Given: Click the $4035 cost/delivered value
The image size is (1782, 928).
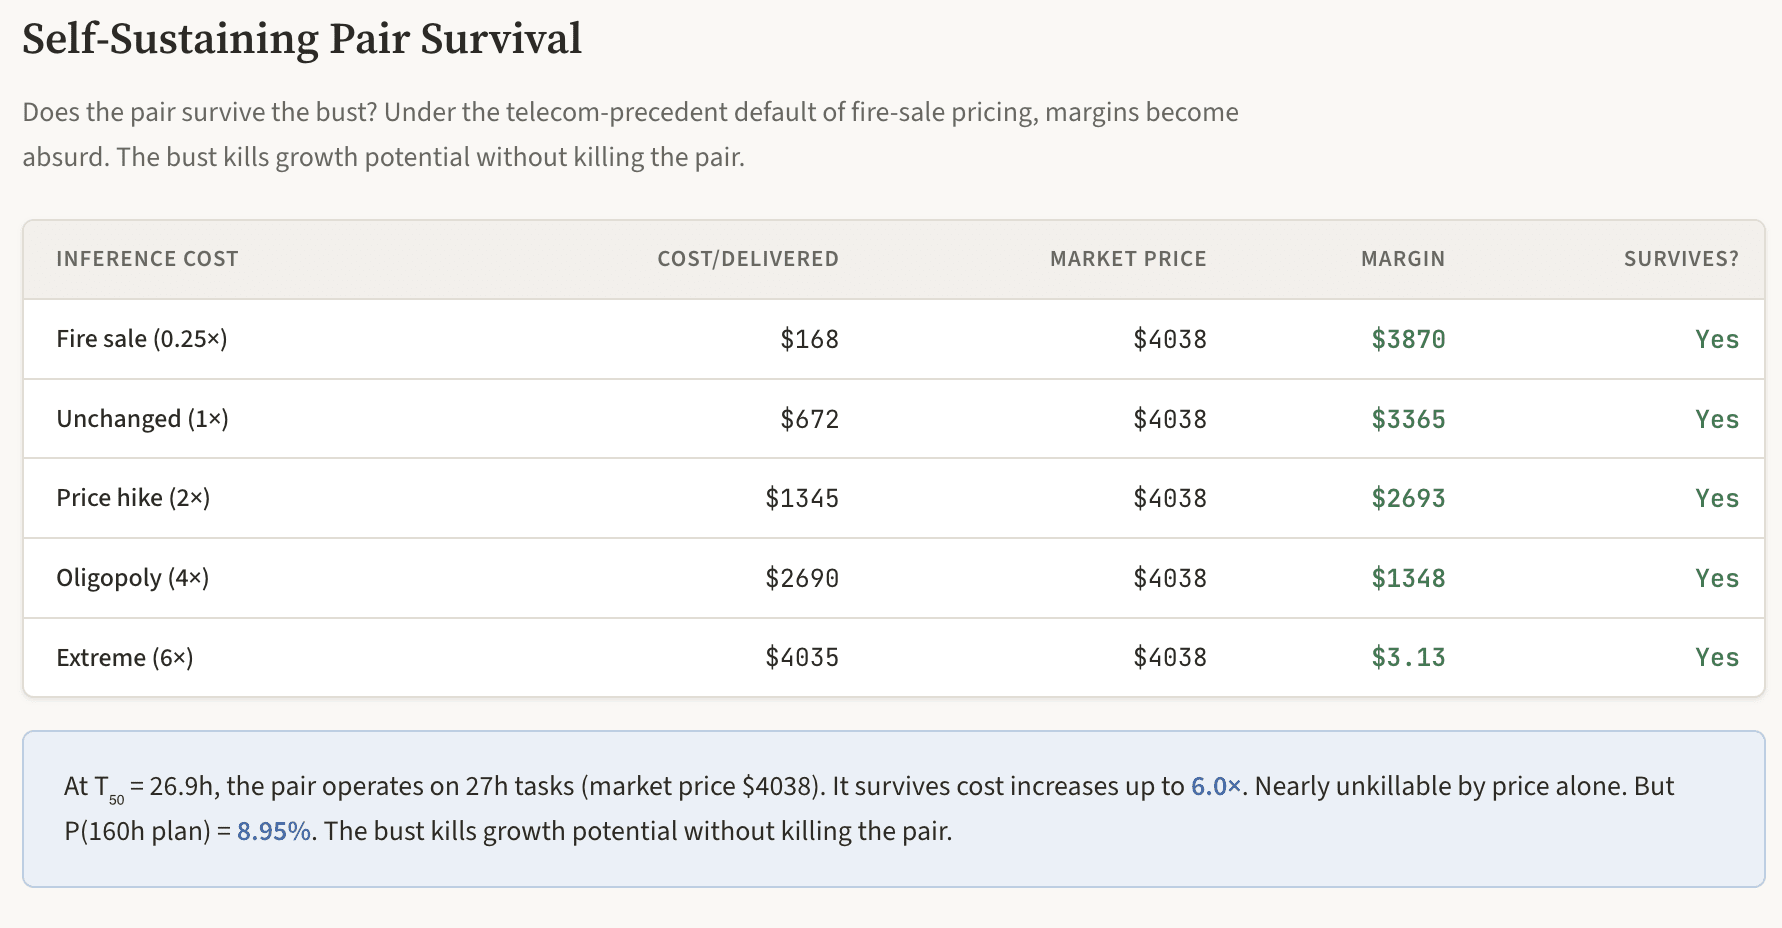Looking at the screenshot, I should tap(801, 658).
